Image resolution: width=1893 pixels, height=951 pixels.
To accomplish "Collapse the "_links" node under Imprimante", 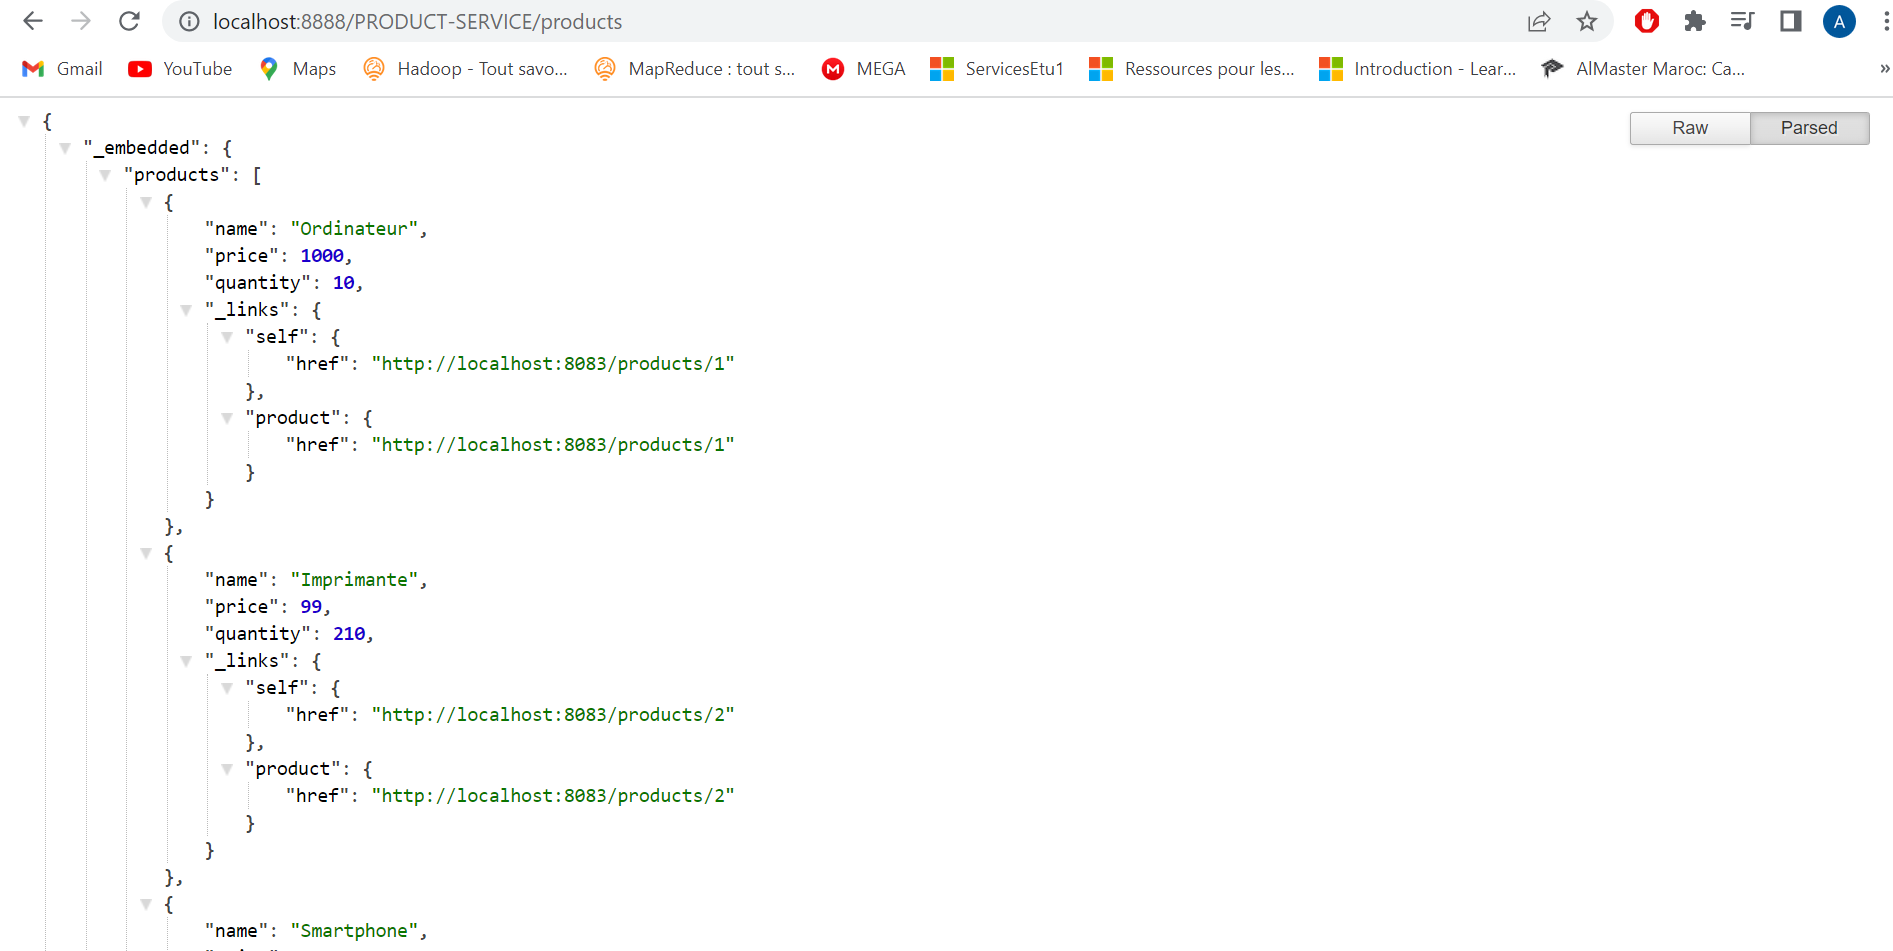I will click(x=186, y=660).
